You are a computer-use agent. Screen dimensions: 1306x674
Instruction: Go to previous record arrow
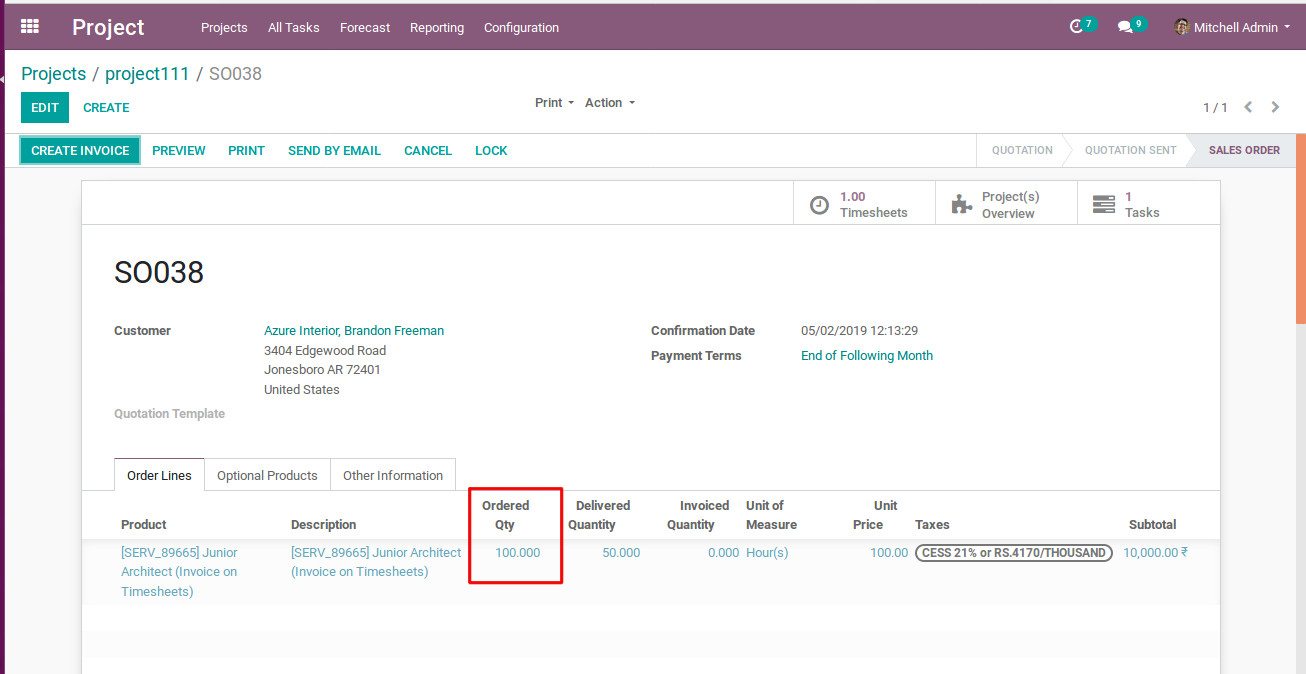1248,107
